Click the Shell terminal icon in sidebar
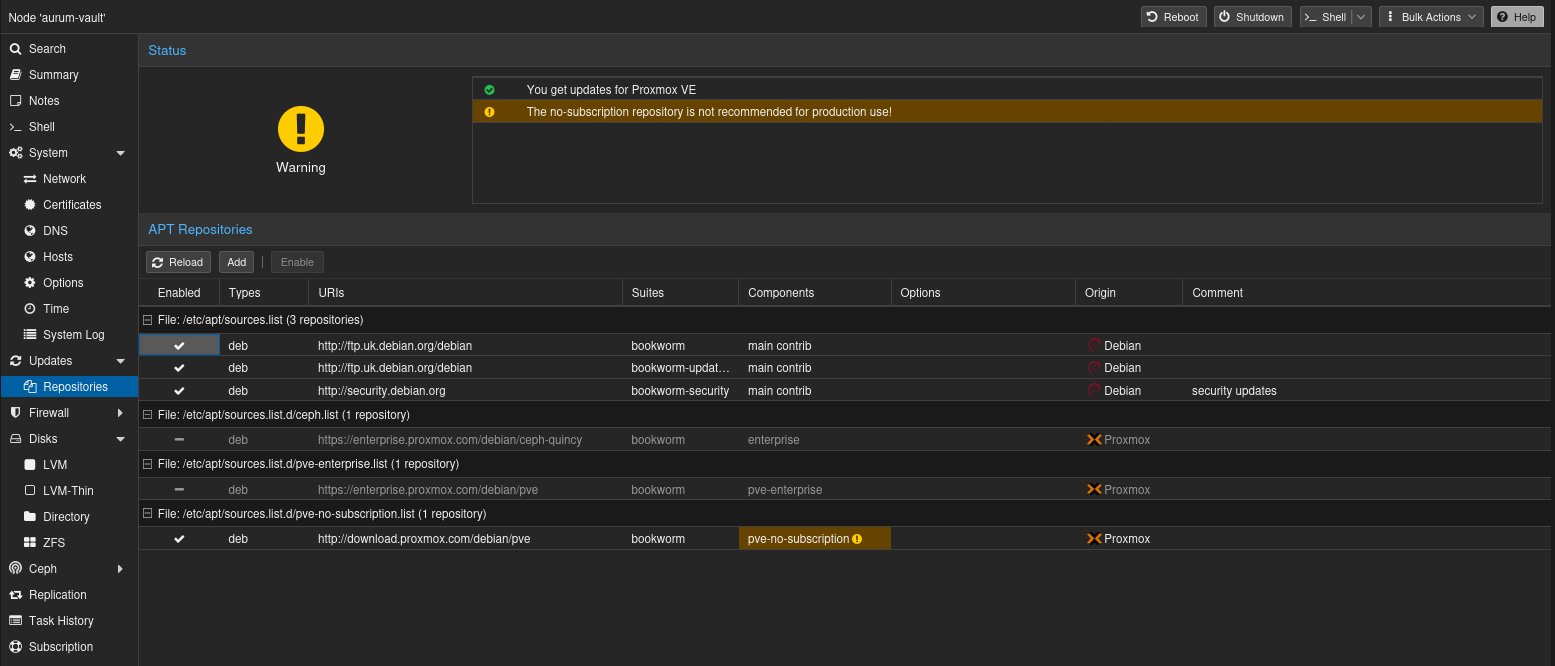The height and width of the screenshot is (666, 1555). pos(15,127)
